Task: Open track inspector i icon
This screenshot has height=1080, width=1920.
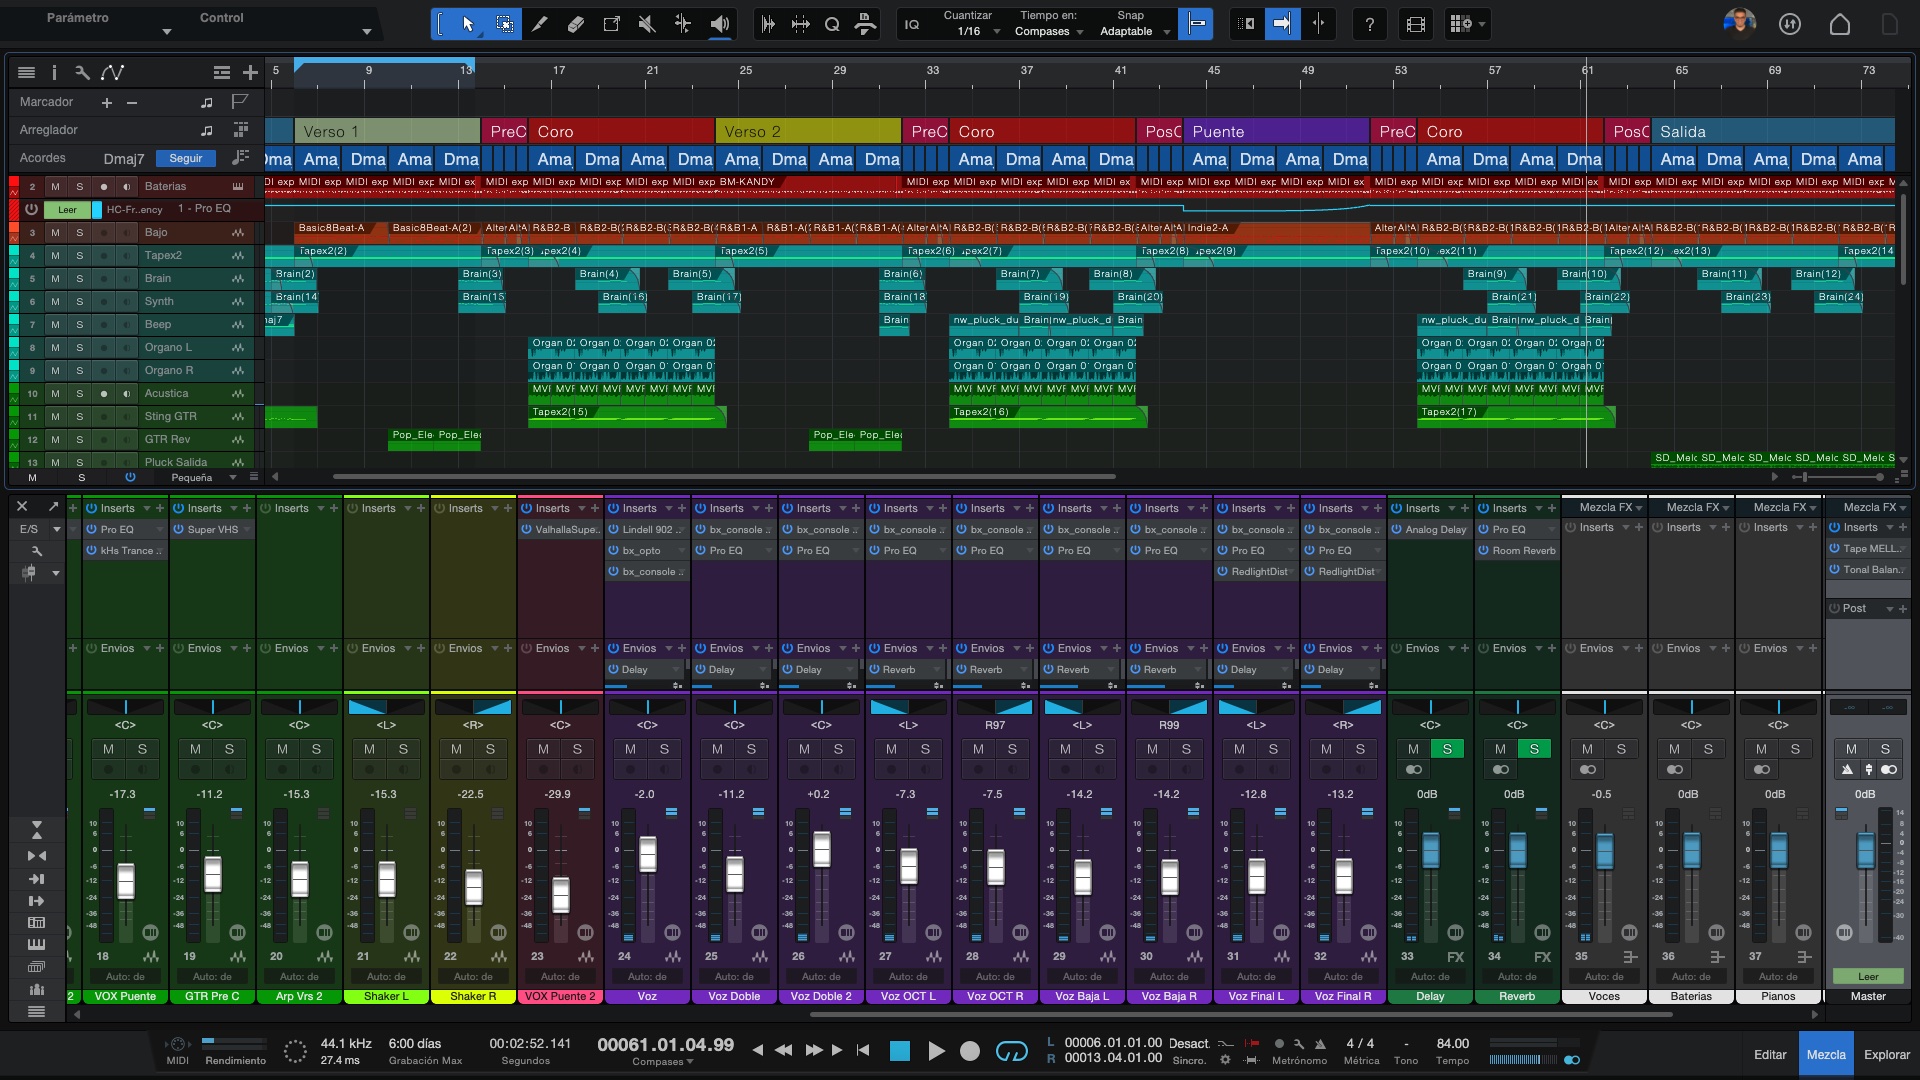Action: point(54,72)
